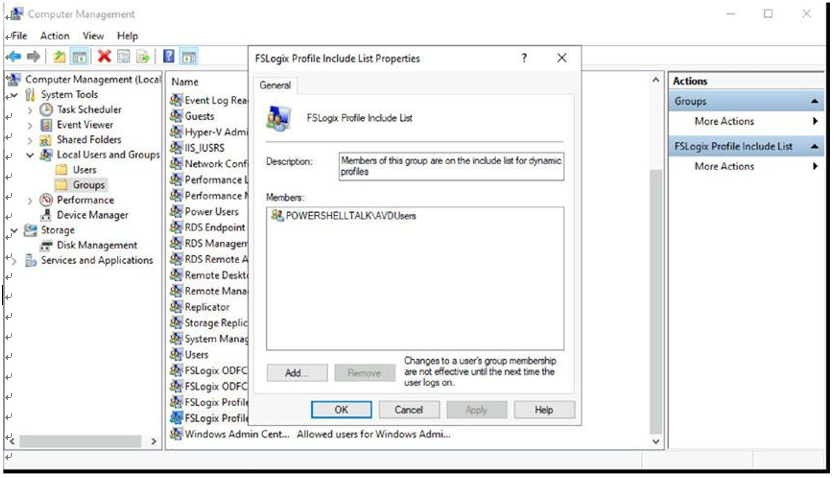836x478 pixels.
Task: Select the Storage Replica group row
Action: (x=209, y=322)
